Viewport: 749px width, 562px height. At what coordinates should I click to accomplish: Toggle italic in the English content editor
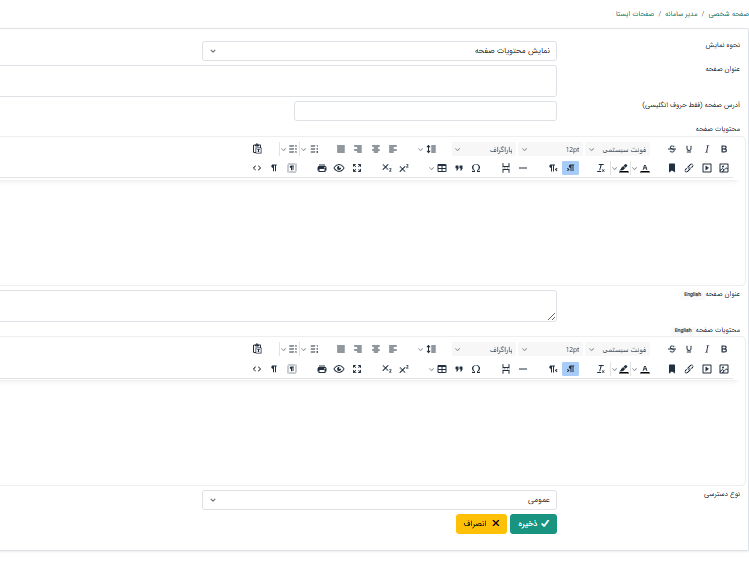tap(706, 349)
